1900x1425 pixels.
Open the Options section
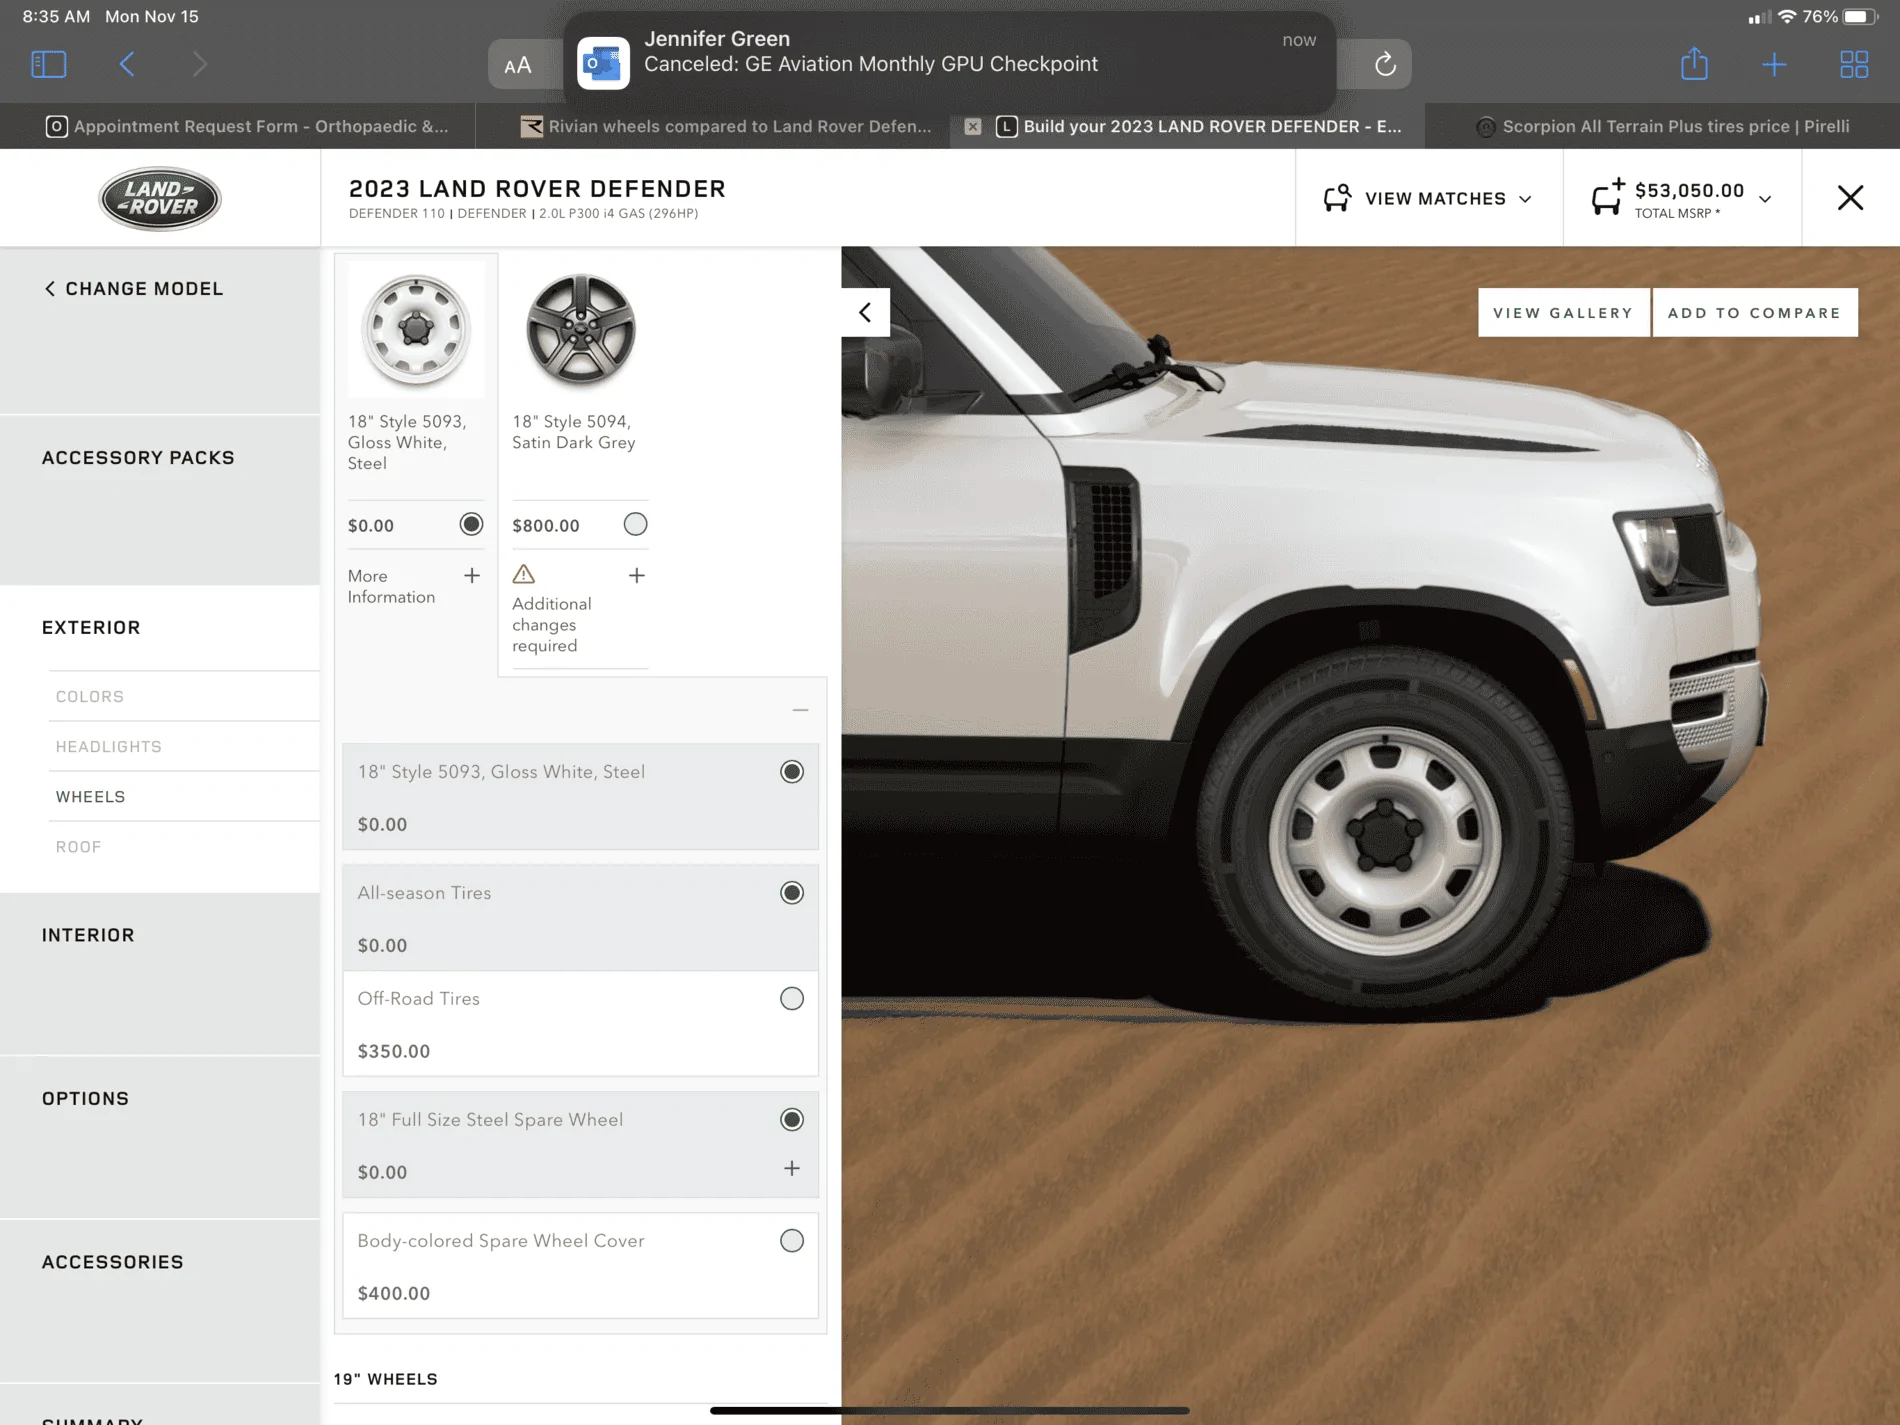tap(85, 1099)
